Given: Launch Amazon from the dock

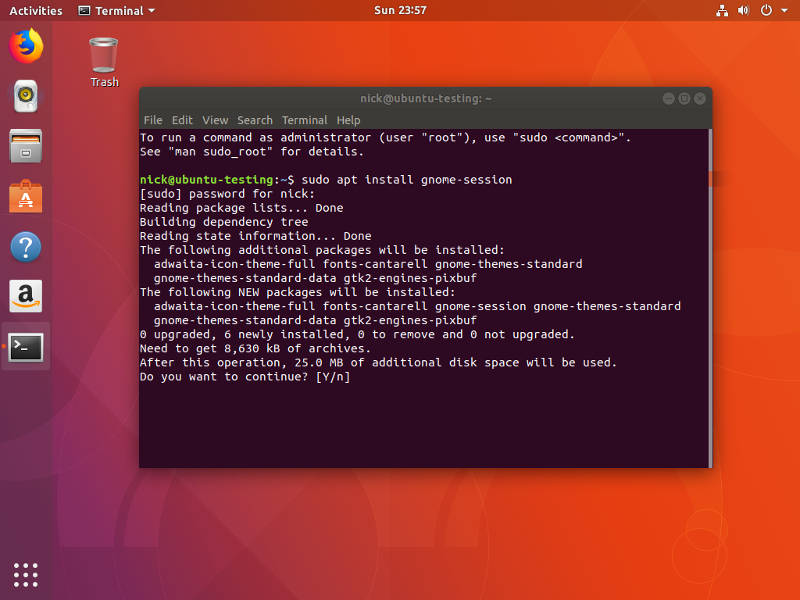Looking at the screenshot, I should coord(25,296).
